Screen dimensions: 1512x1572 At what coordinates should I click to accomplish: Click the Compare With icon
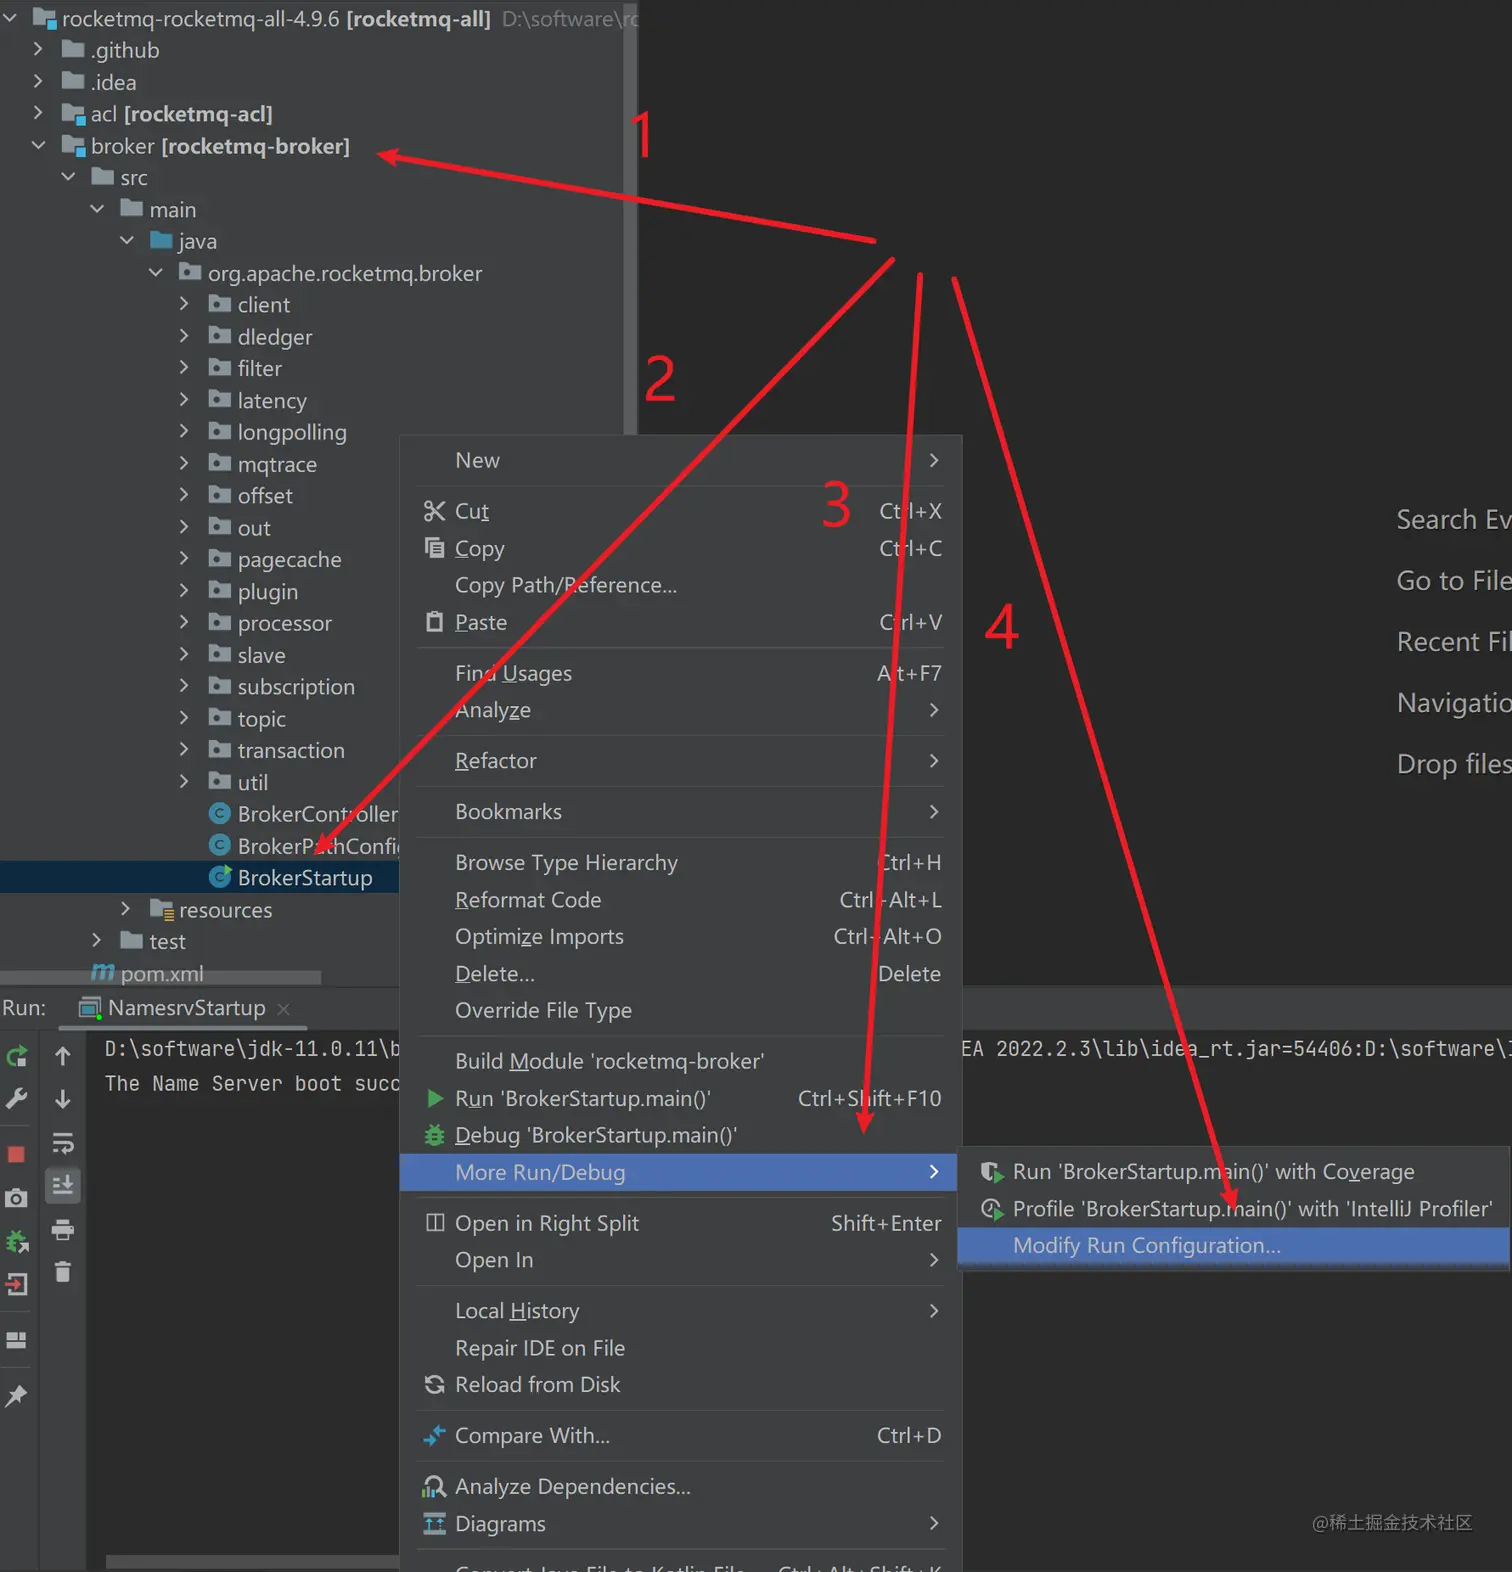[434, 1435]
